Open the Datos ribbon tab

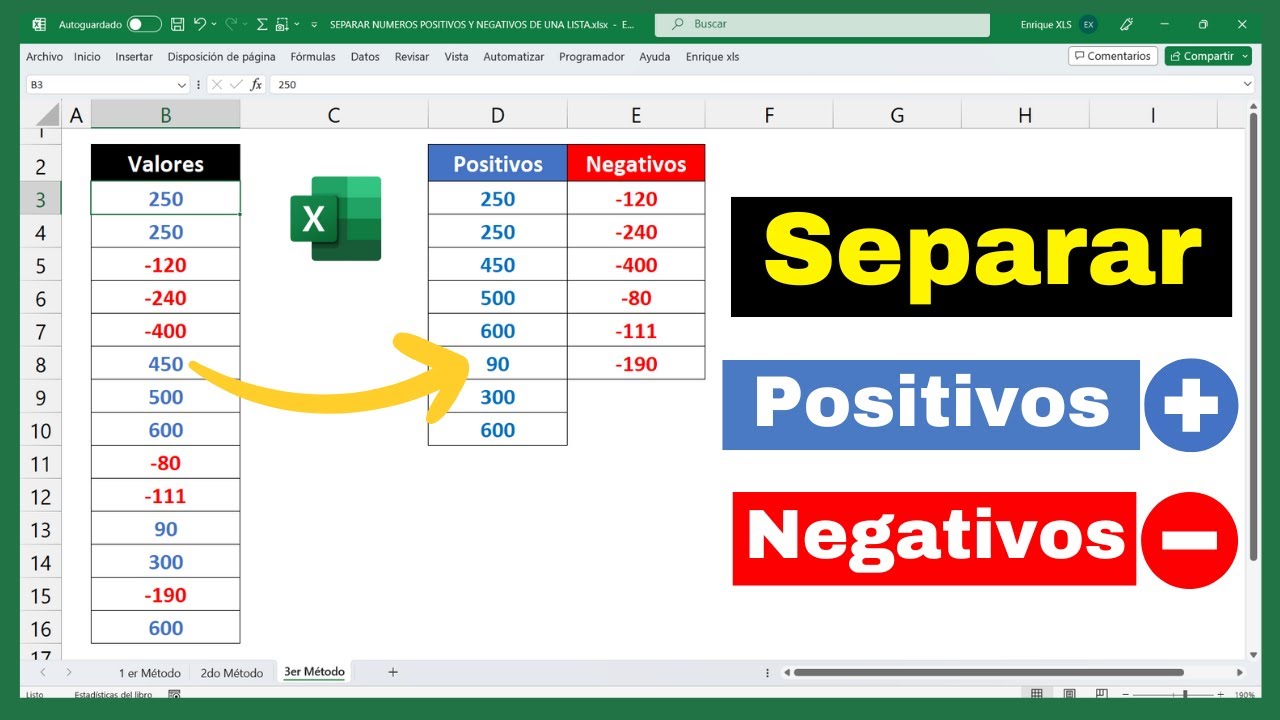(x=365, y=57)
